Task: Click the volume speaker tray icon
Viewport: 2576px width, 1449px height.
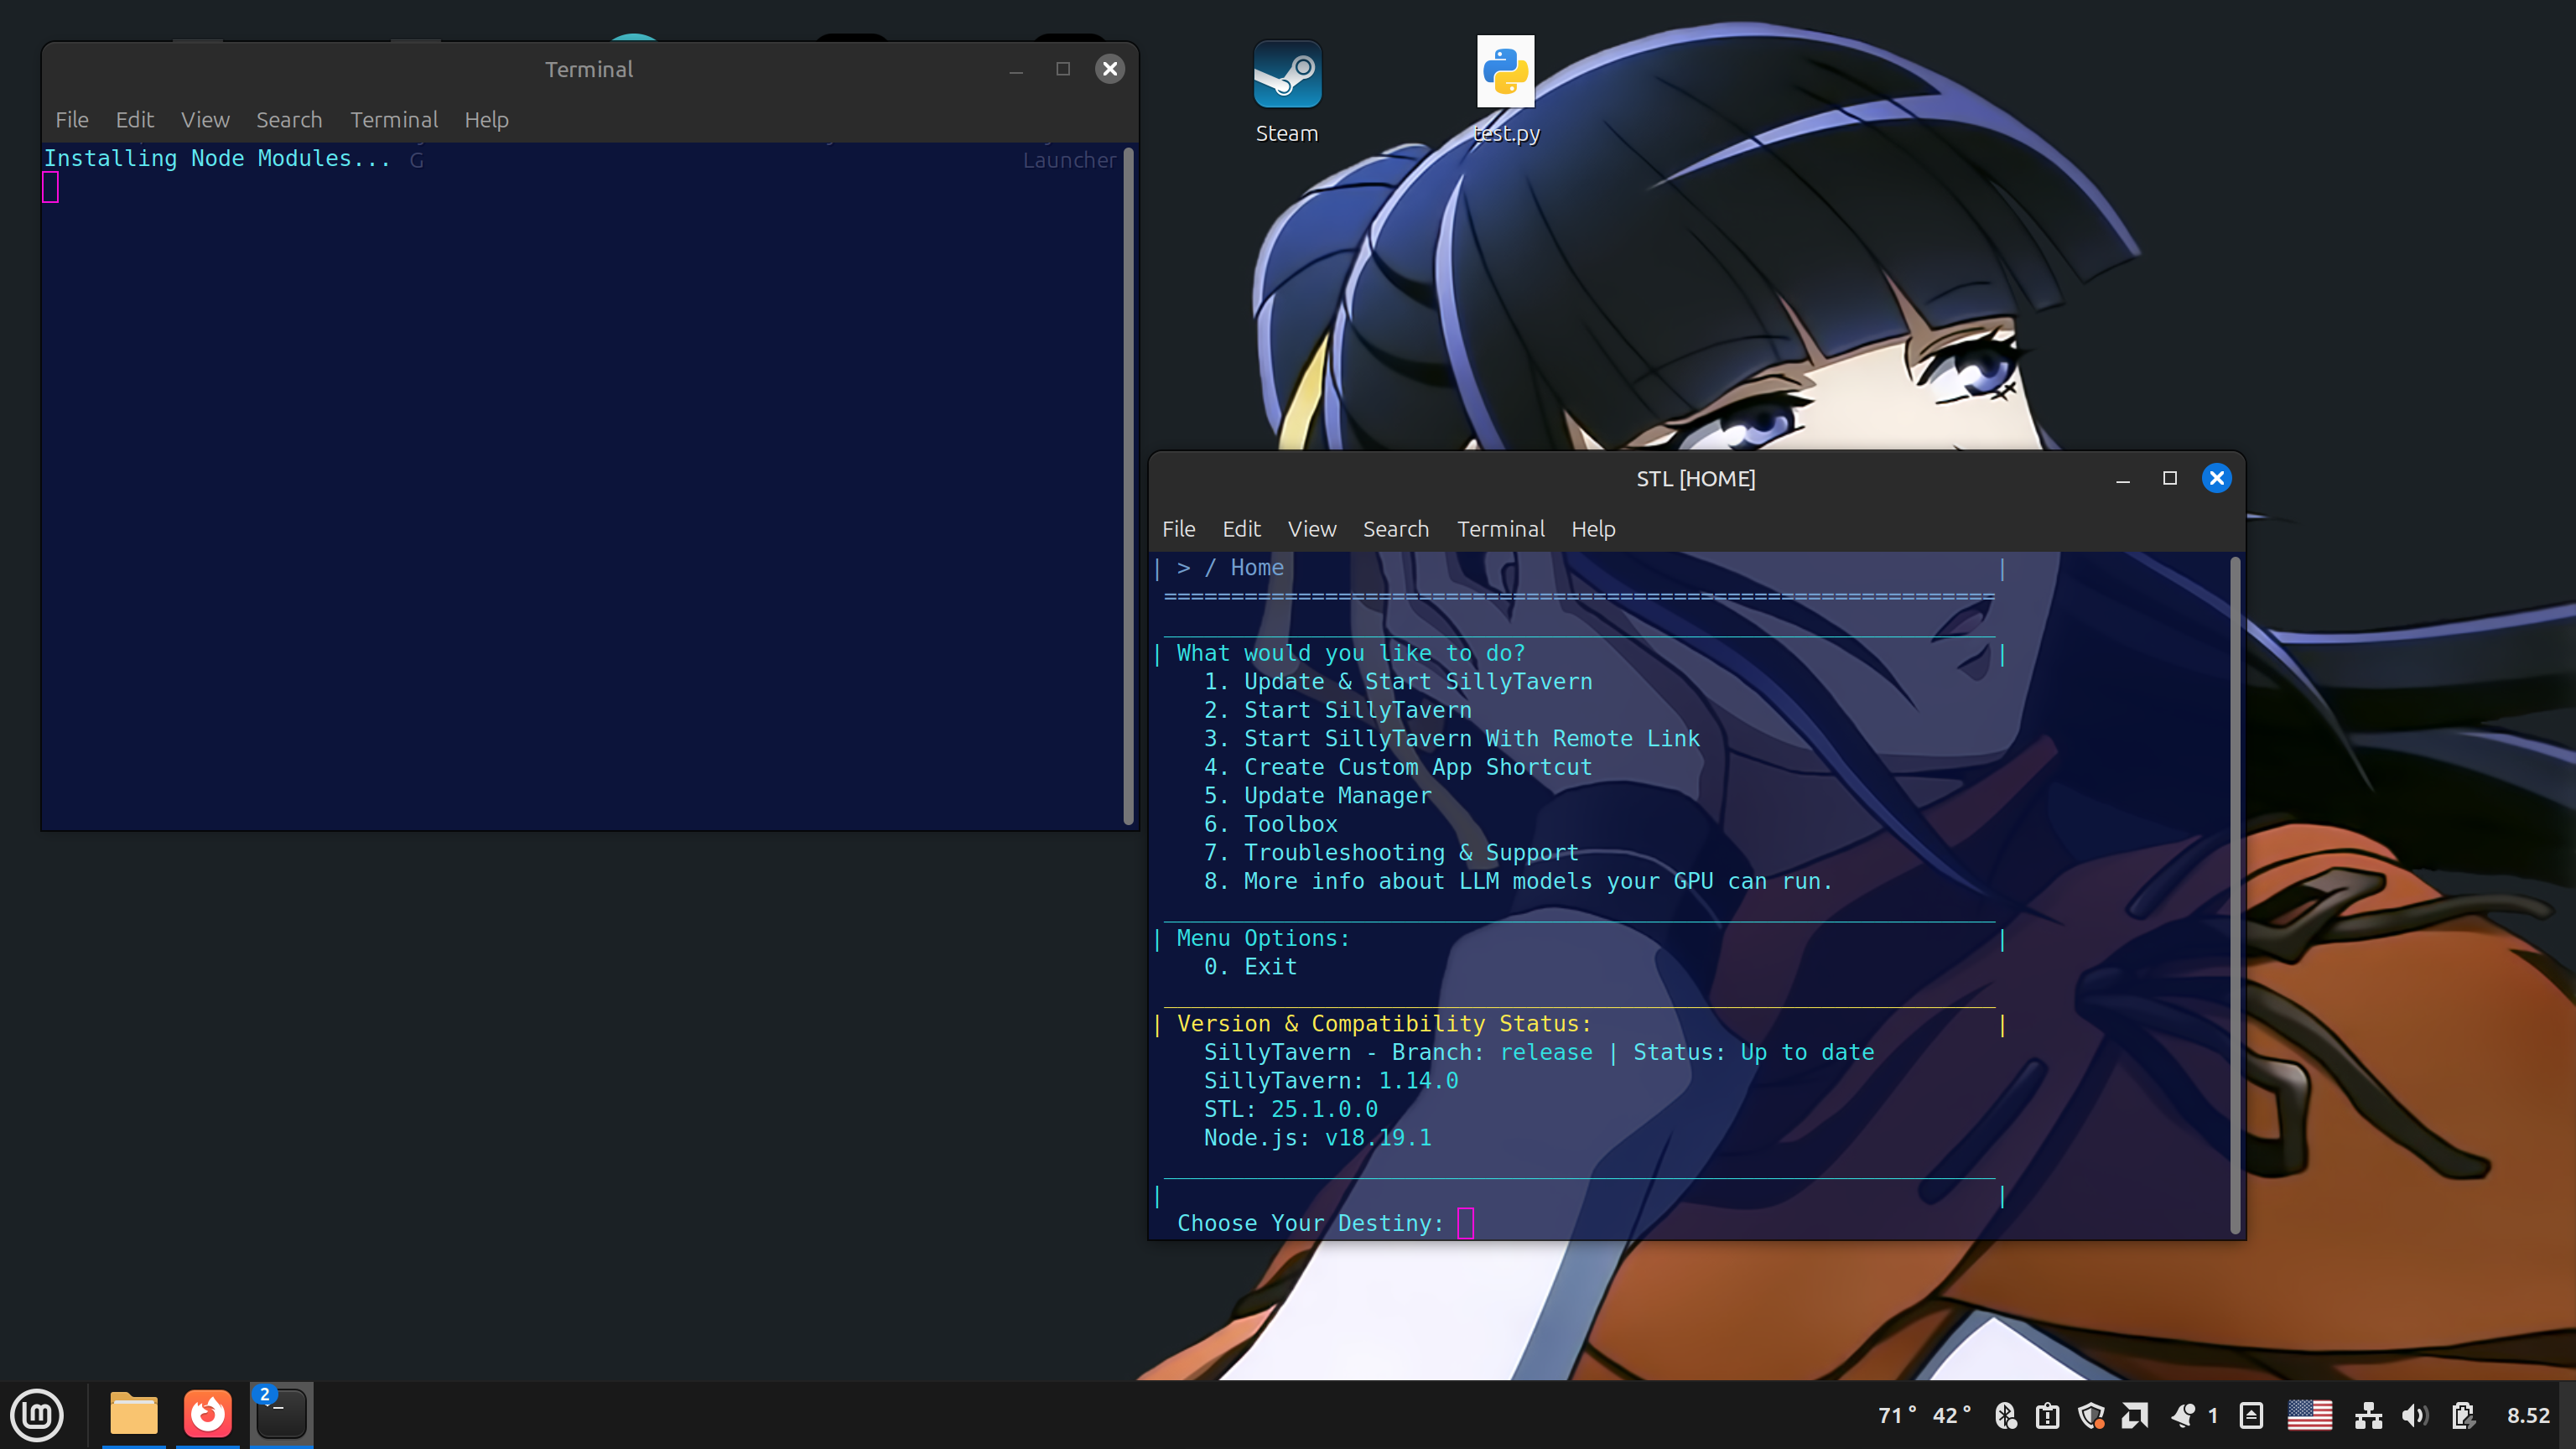Action: pyautogui.click(x=2414, y=1415)
